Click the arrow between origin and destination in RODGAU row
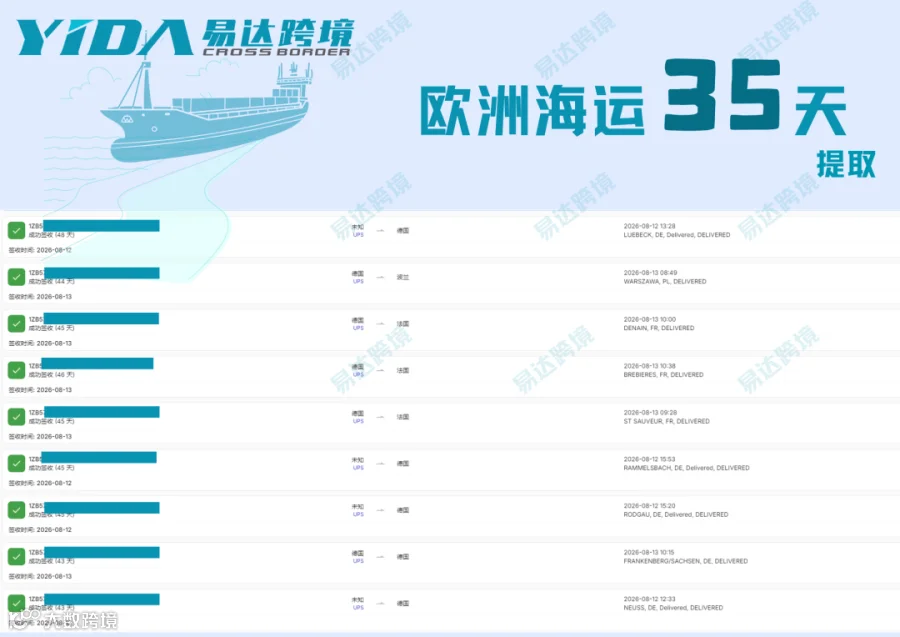Viewport: 900px width, 637px height. (x=380, y=510)
